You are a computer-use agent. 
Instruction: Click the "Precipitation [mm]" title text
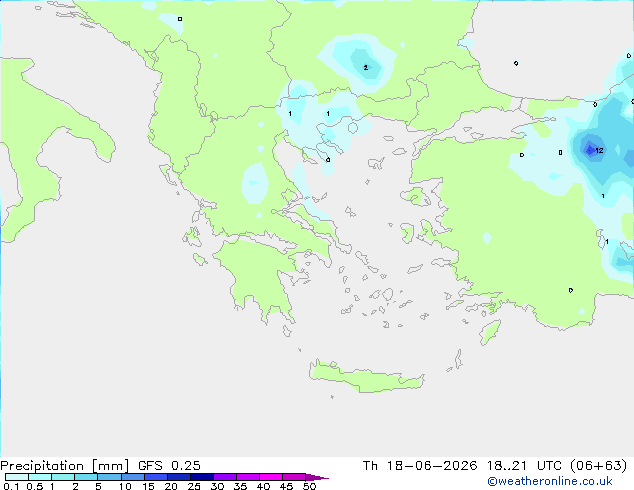(x=65, y=466)
